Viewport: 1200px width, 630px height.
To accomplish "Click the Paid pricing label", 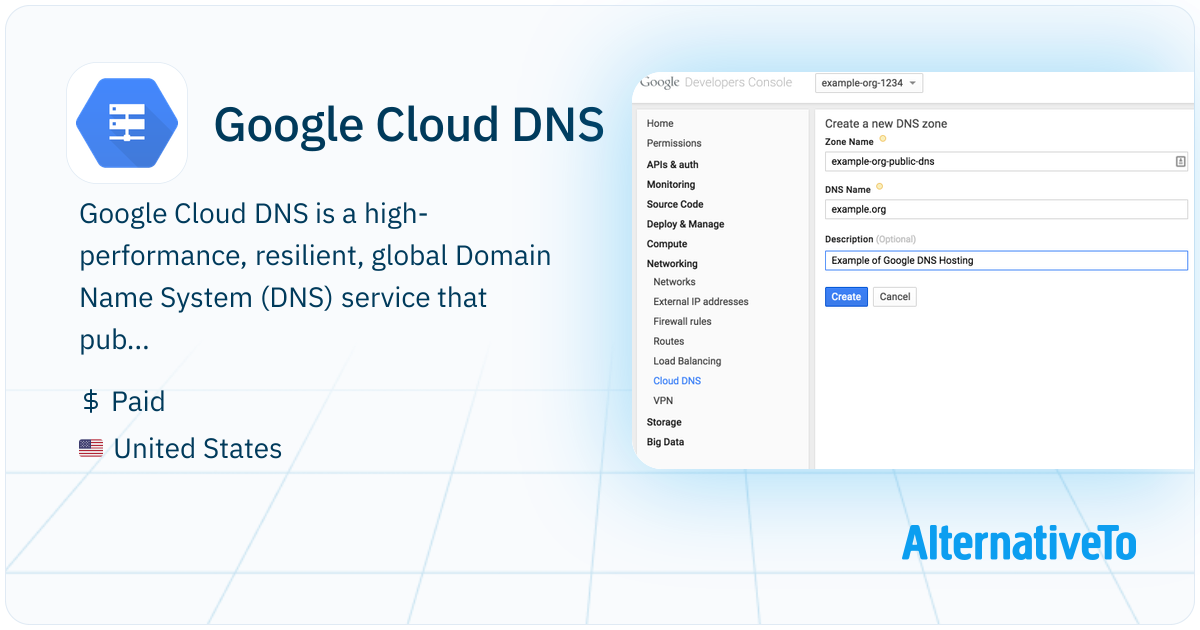I will click(139, 402).
